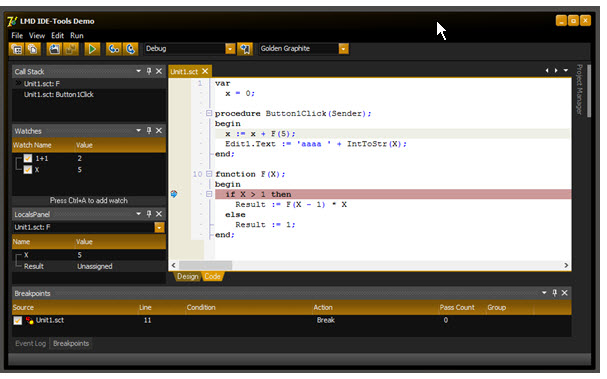The width and height of the screenshot is (607, 379).
Task: Open the Run menu
Action: point(77,36)
